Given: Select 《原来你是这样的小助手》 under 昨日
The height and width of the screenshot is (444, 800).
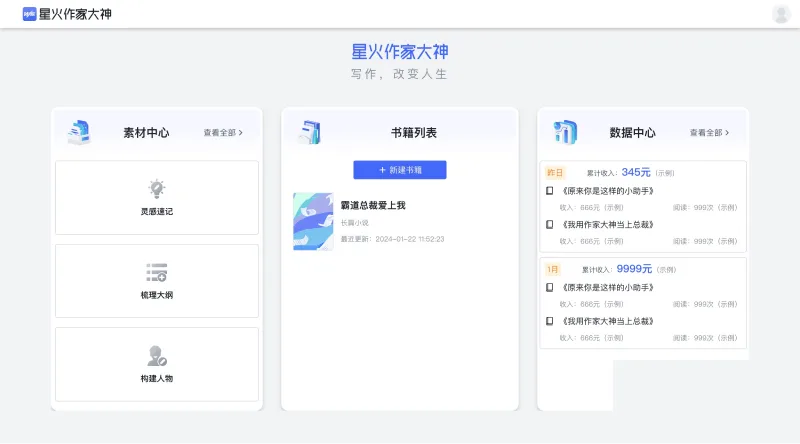Looking at the screenshot, I should (608, 191).
